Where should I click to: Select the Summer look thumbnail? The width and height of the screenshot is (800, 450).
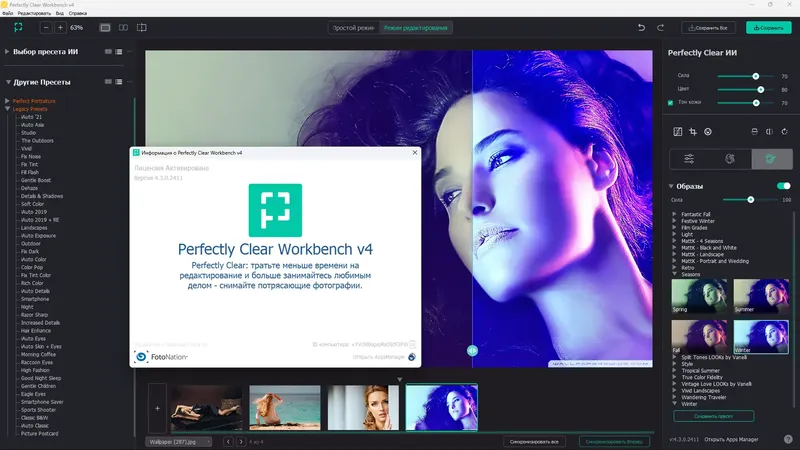[761, 296]
